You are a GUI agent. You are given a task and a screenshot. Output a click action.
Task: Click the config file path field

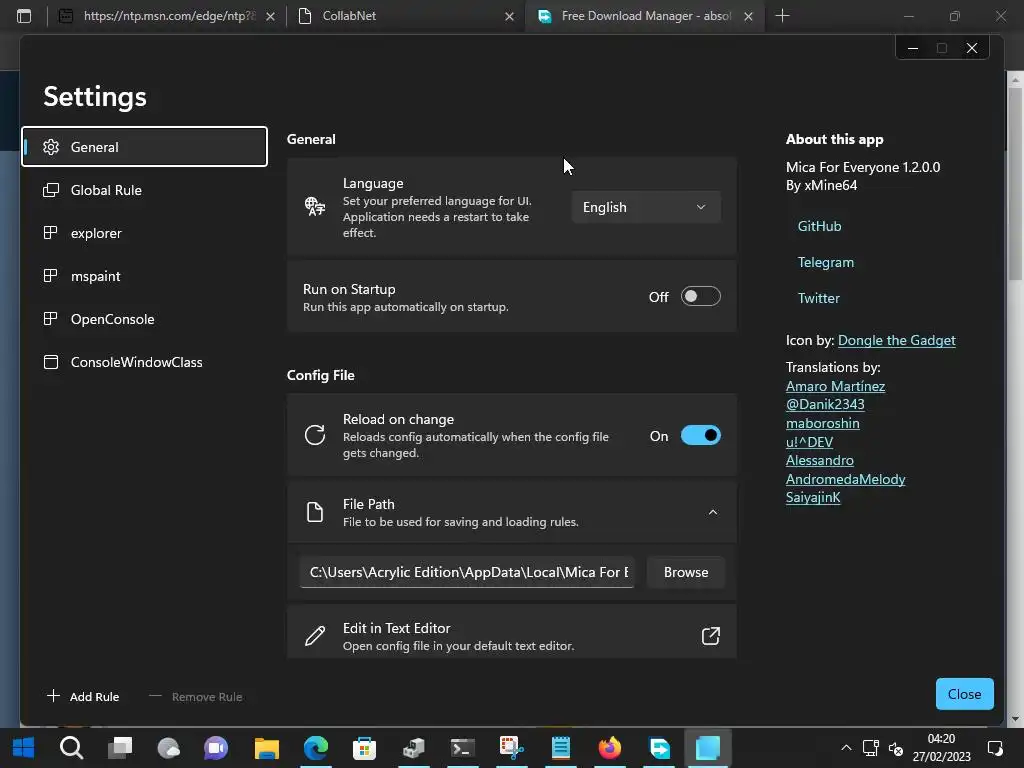[467, 572]
